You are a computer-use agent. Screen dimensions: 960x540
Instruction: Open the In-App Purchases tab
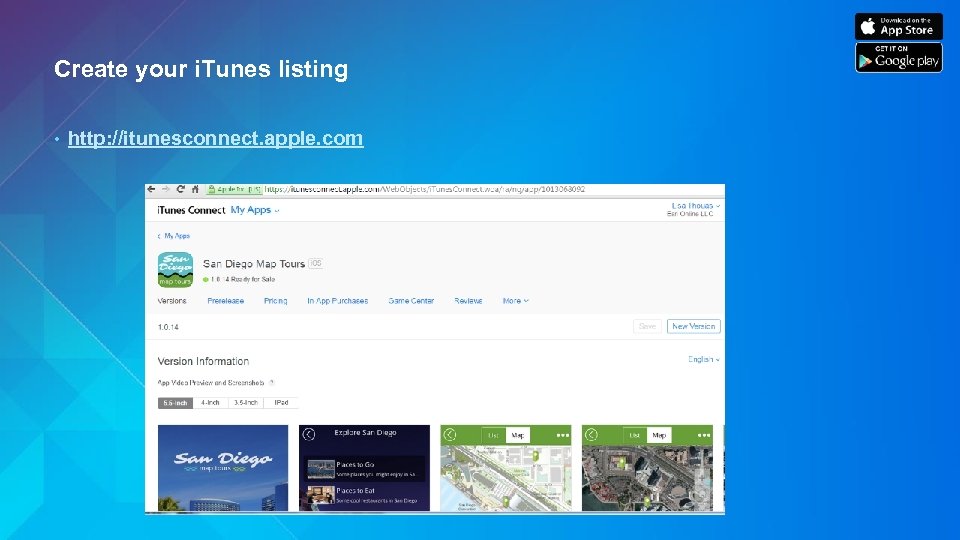[337, 301]
